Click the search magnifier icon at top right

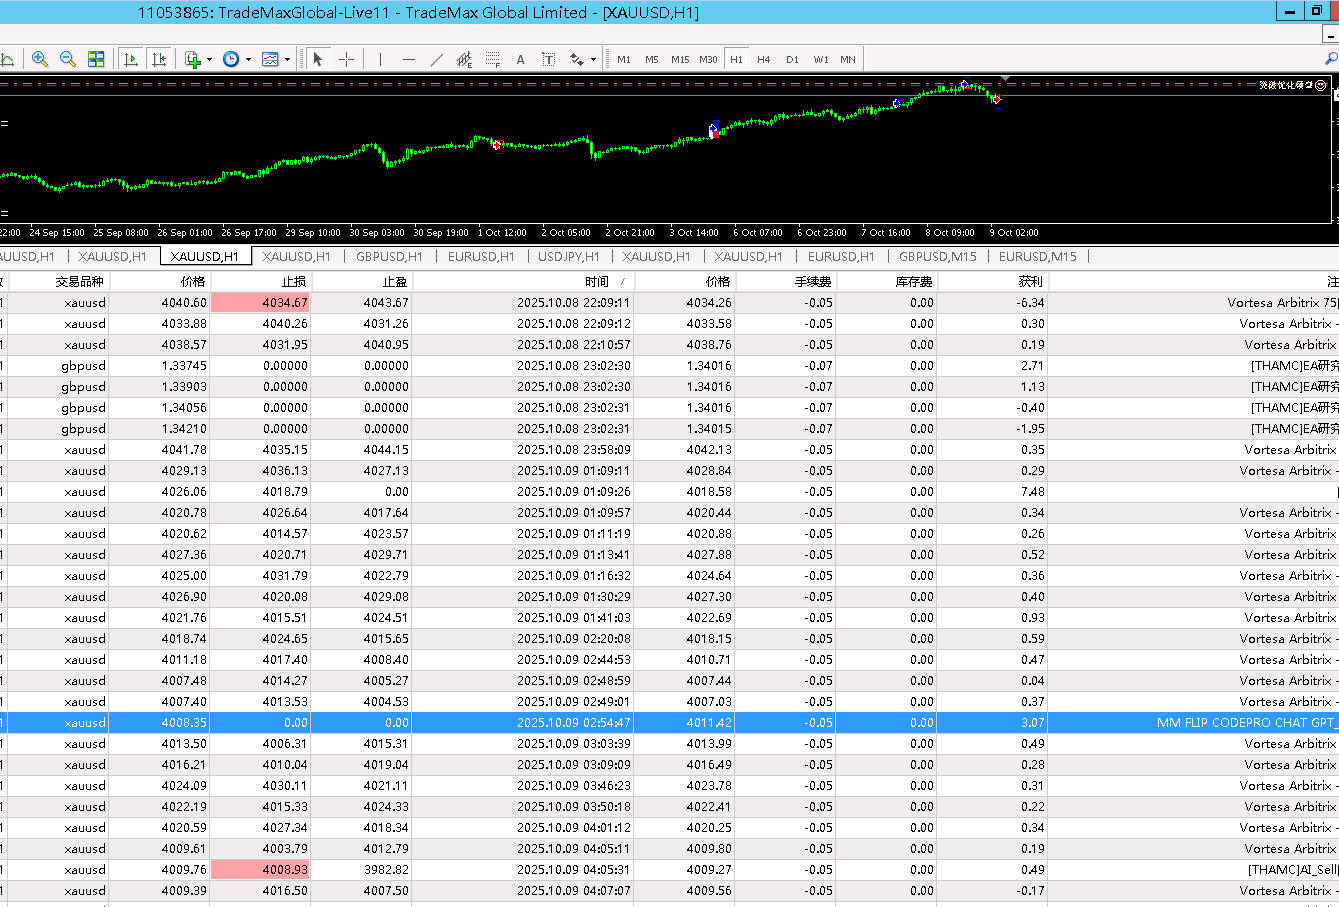1330,59
